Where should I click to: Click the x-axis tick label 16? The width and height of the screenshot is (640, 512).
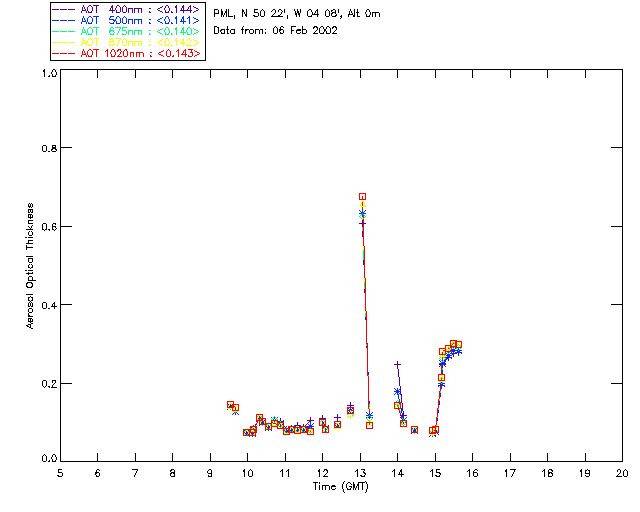pos(473,473)
